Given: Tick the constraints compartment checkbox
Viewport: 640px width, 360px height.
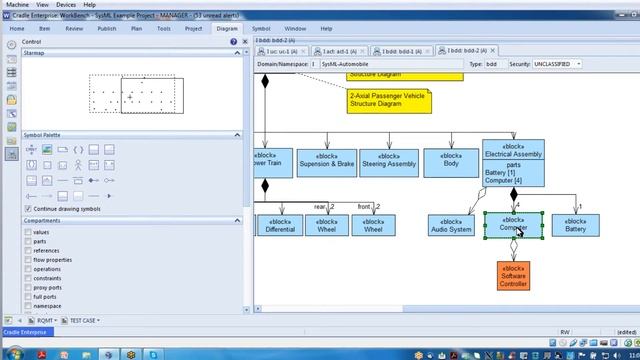Looking at the screenshot, I should tap(28, 278).
